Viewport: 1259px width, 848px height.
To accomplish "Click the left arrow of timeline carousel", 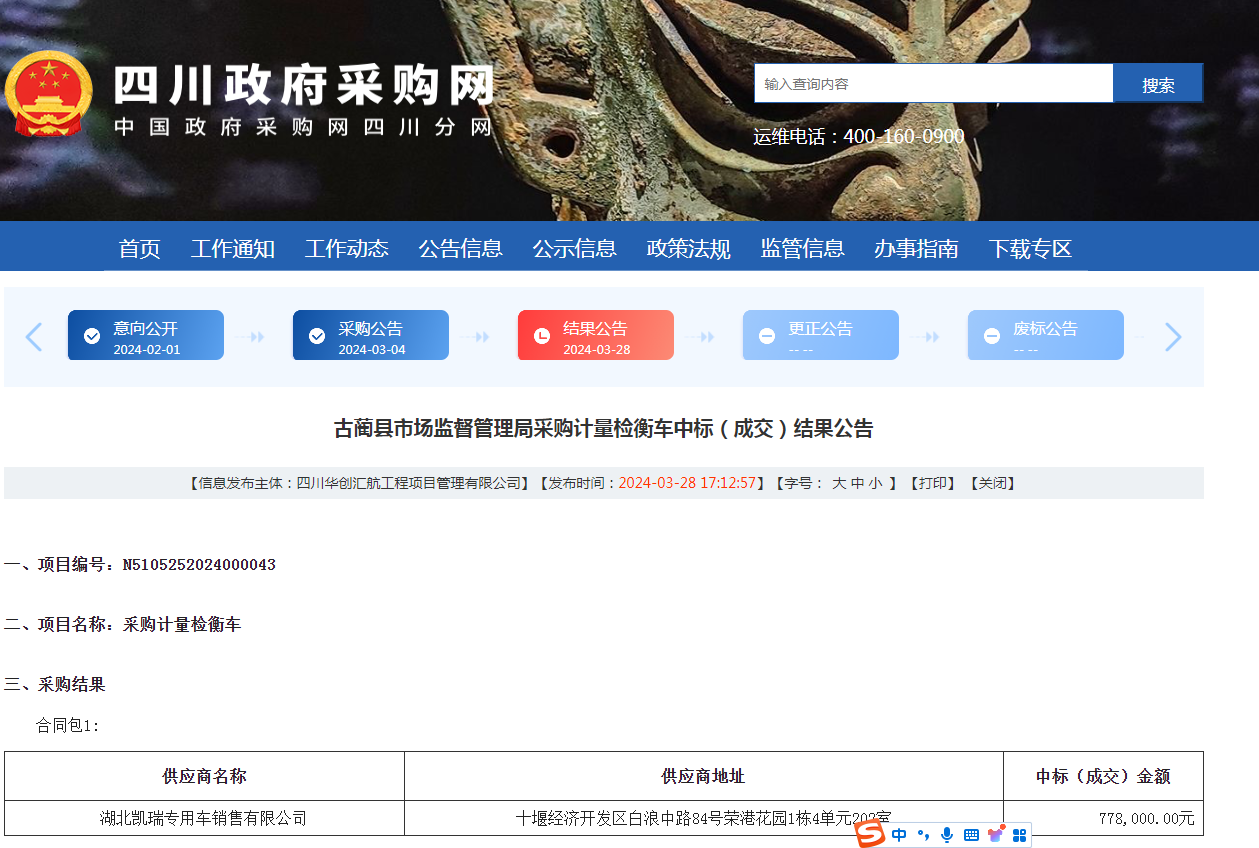I will tap(34, 337).
